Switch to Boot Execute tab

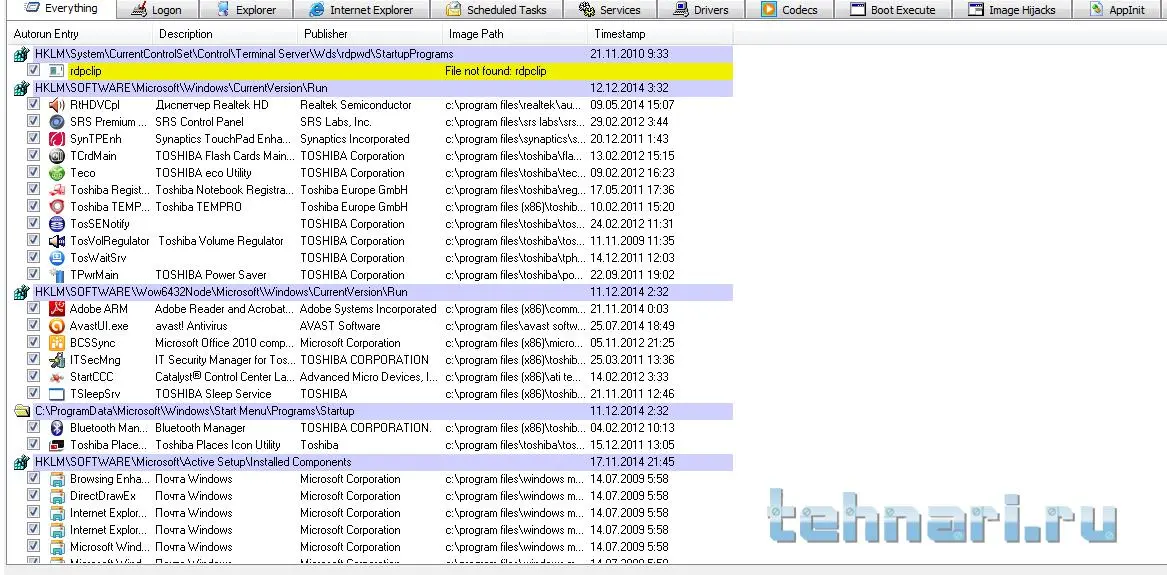[892, 10]
